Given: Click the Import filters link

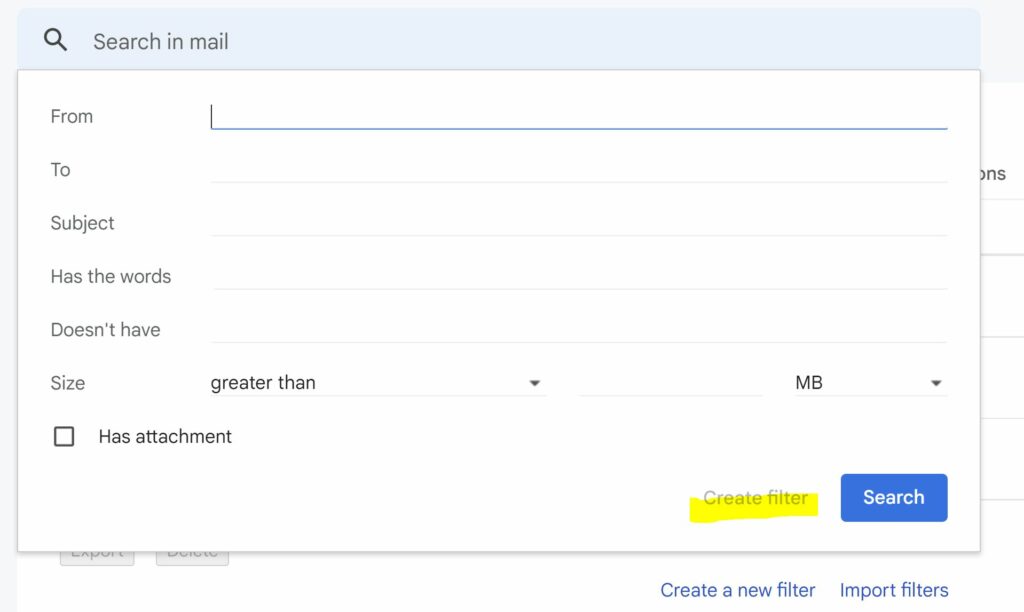Looking at the screenshot, I should [894, 590].
